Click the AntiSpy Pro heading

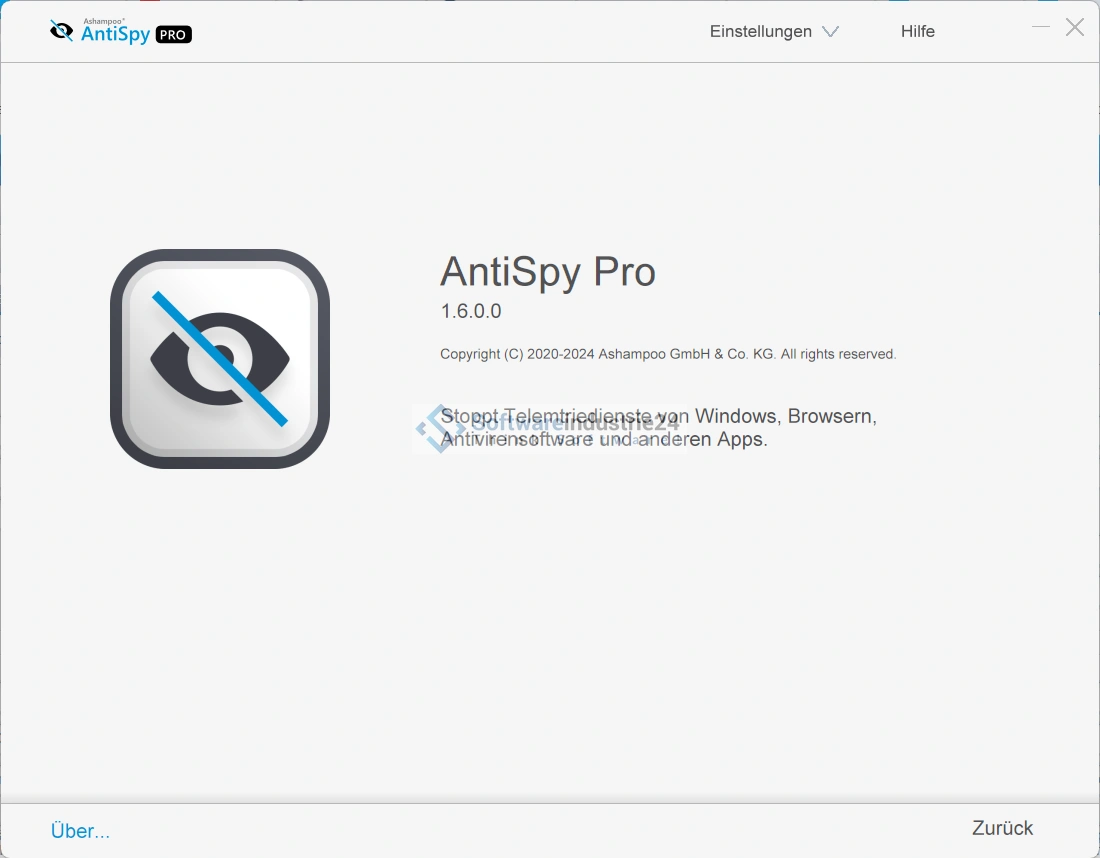point(547,272)
